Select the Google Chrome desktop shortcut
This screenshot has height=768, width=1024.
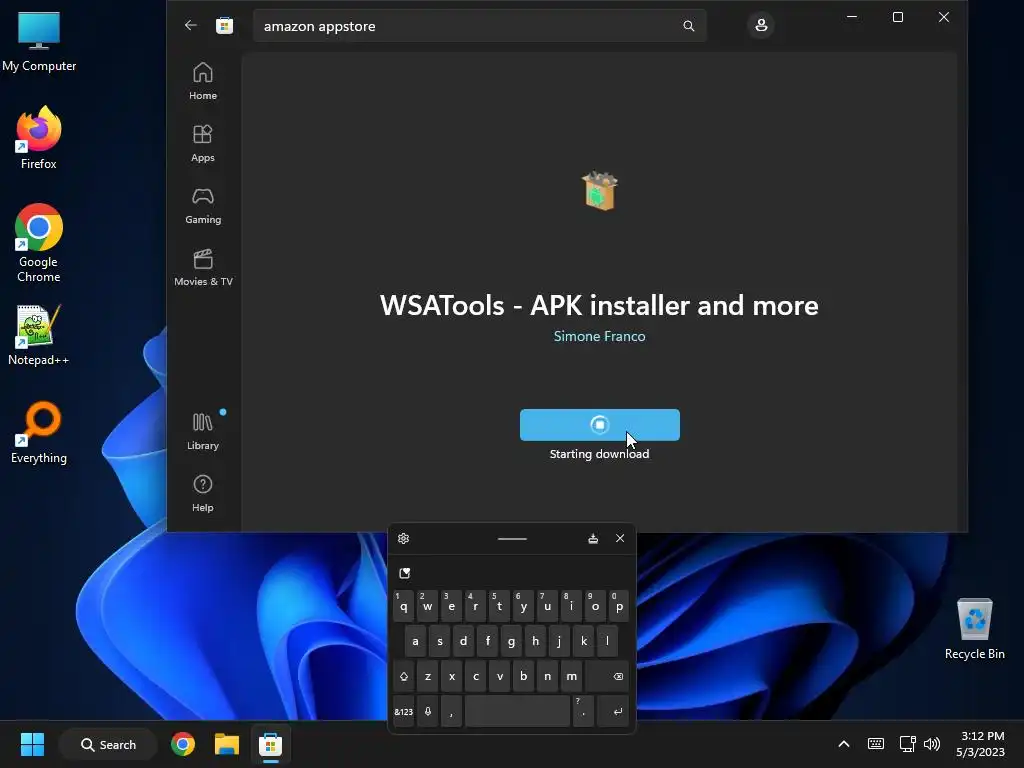(x=39, y=243)
